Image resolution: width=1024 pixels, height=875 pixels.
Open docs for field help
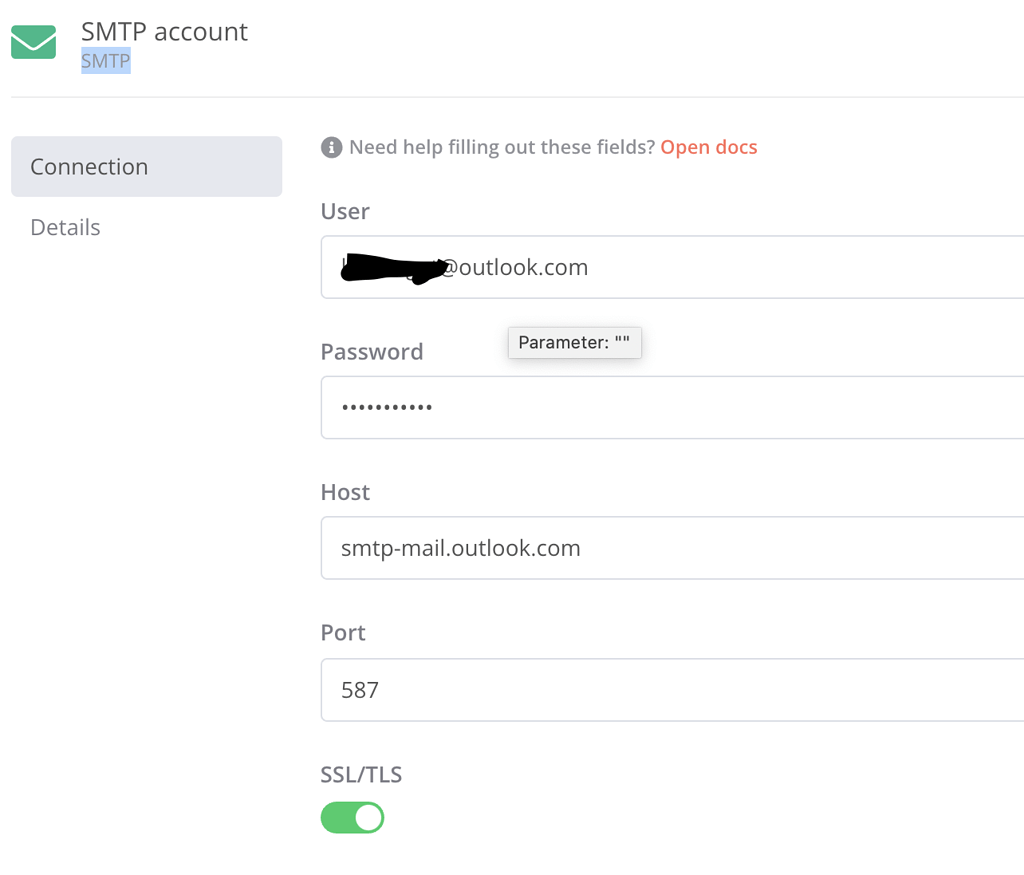[708, 146]
